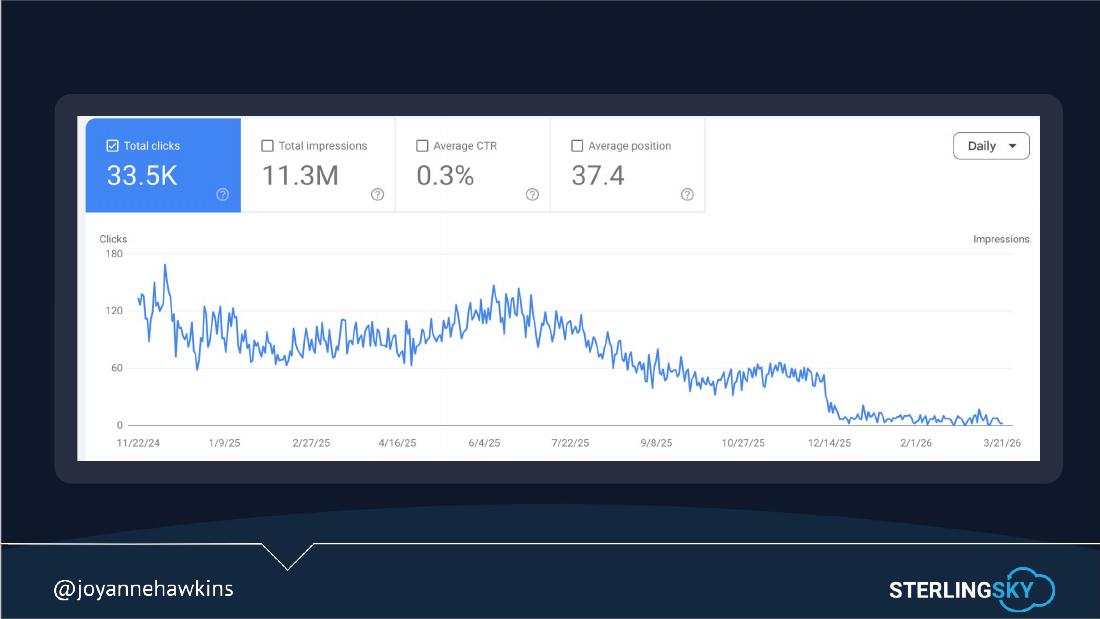Click the STERLINGSKY brand text
Viewport: 1100px width, 619px height.
[x=961, y=590]
